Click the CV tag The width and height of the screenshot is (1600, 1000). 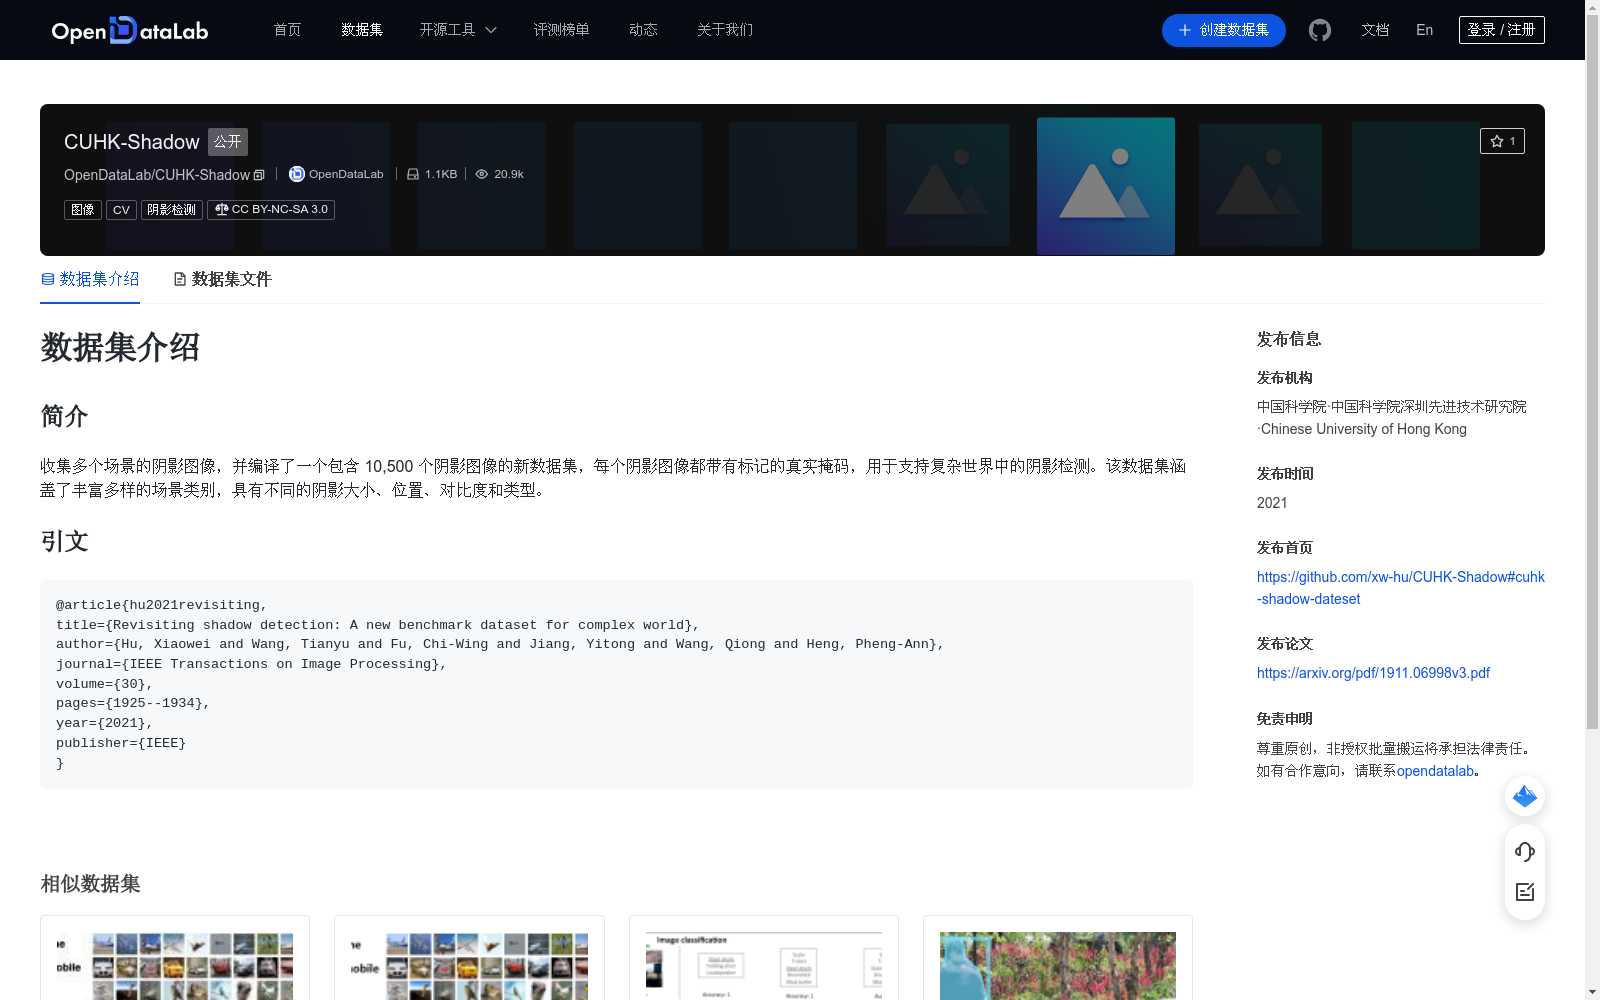pos(121,210)
